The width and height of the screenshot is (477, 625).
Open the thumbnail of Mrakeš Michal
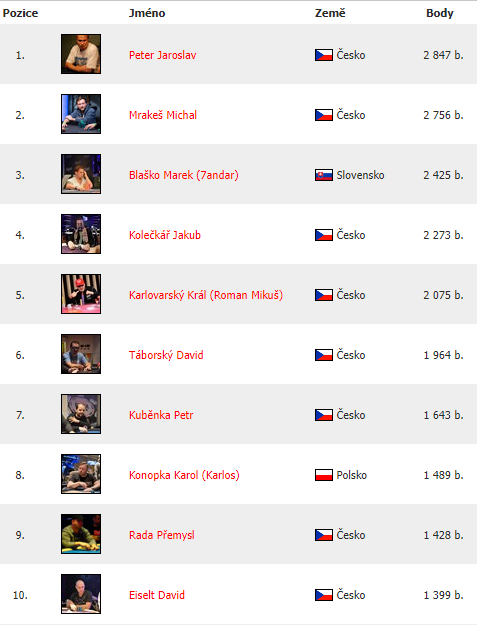click(81, 114)
